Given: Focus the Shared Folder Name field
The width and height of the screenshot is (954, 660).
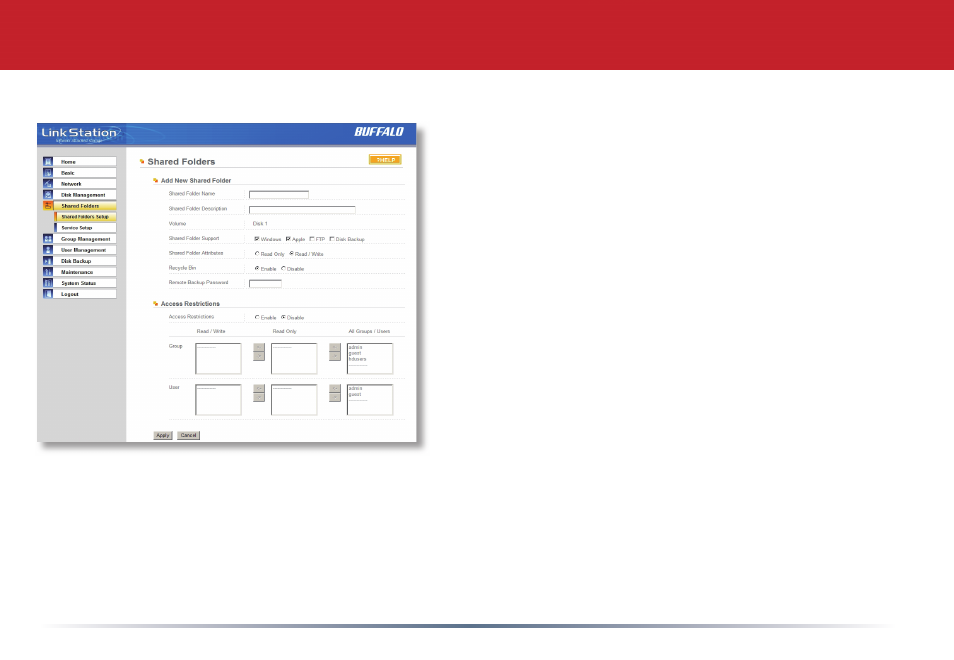Looking at the screenshot, I should (279, 195).
